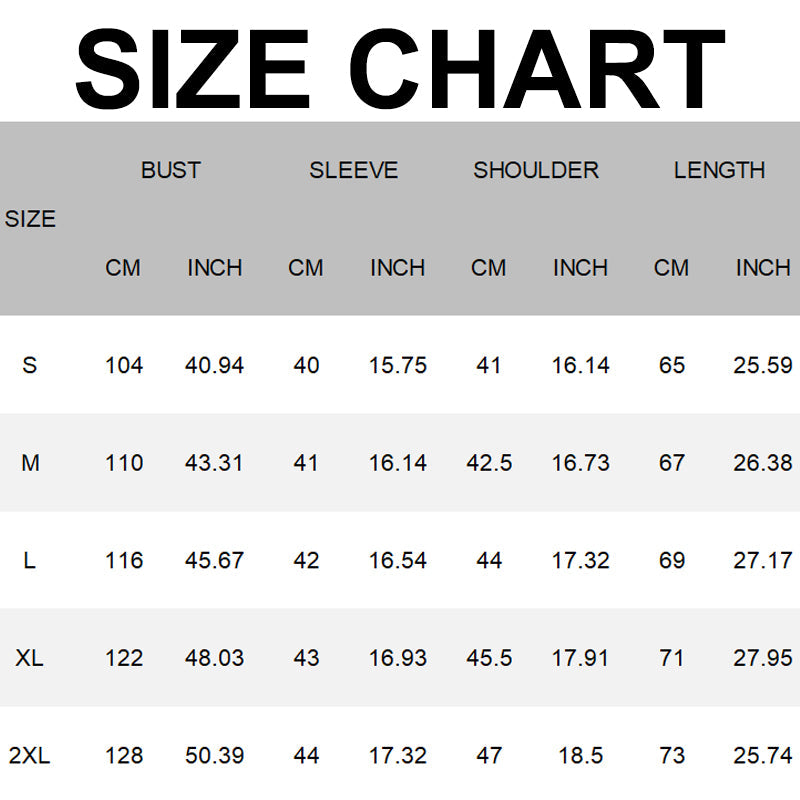Click the 69 length value for size L
Image resolution: width=800 pixels, height=800 pixels.
pyautogui.click(x=671, y=560)
